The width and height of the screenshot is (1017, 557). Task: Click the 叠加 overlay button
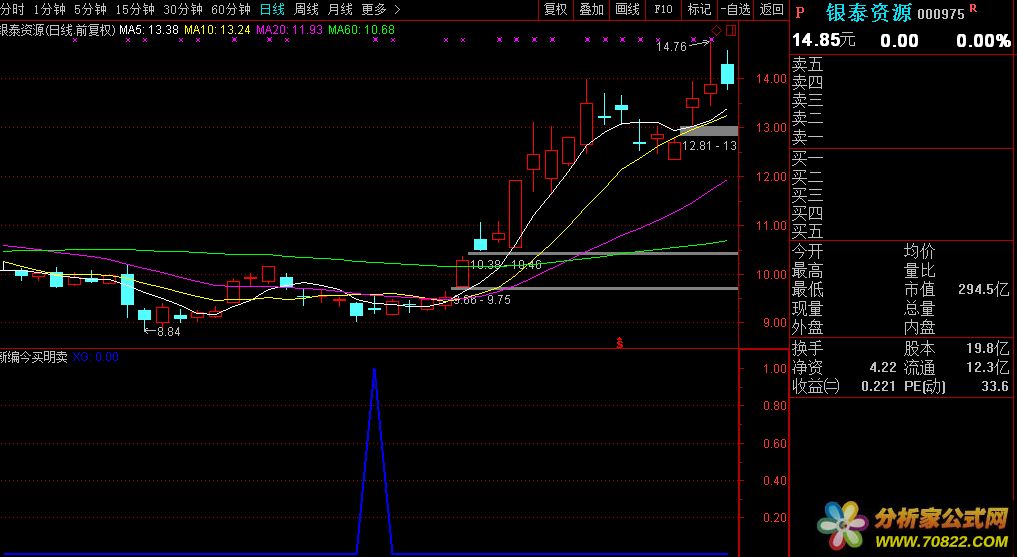pyautogui.click(x=592, y=9)
